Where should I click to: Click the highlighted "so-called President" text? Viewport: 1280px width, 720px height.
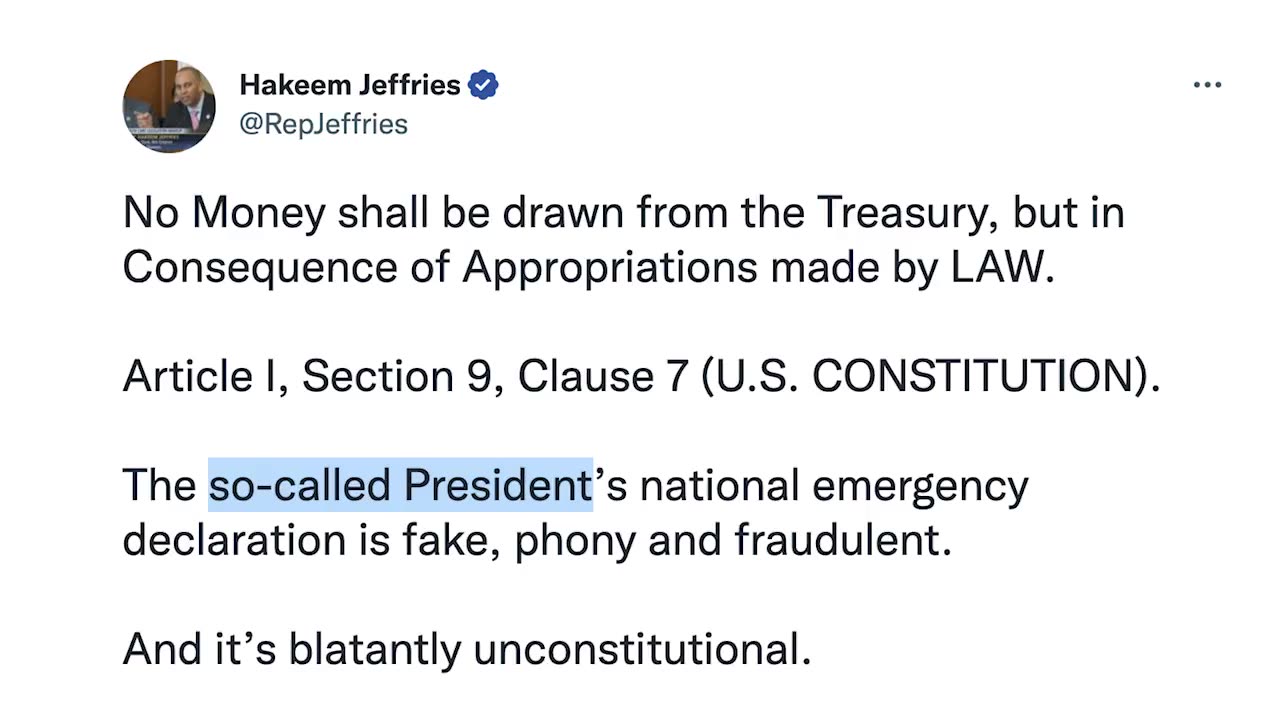[x=400, y=486]
